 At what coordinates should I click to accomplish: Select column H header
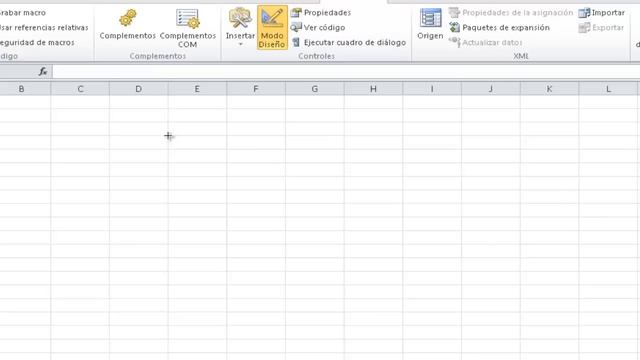[373, 89]
